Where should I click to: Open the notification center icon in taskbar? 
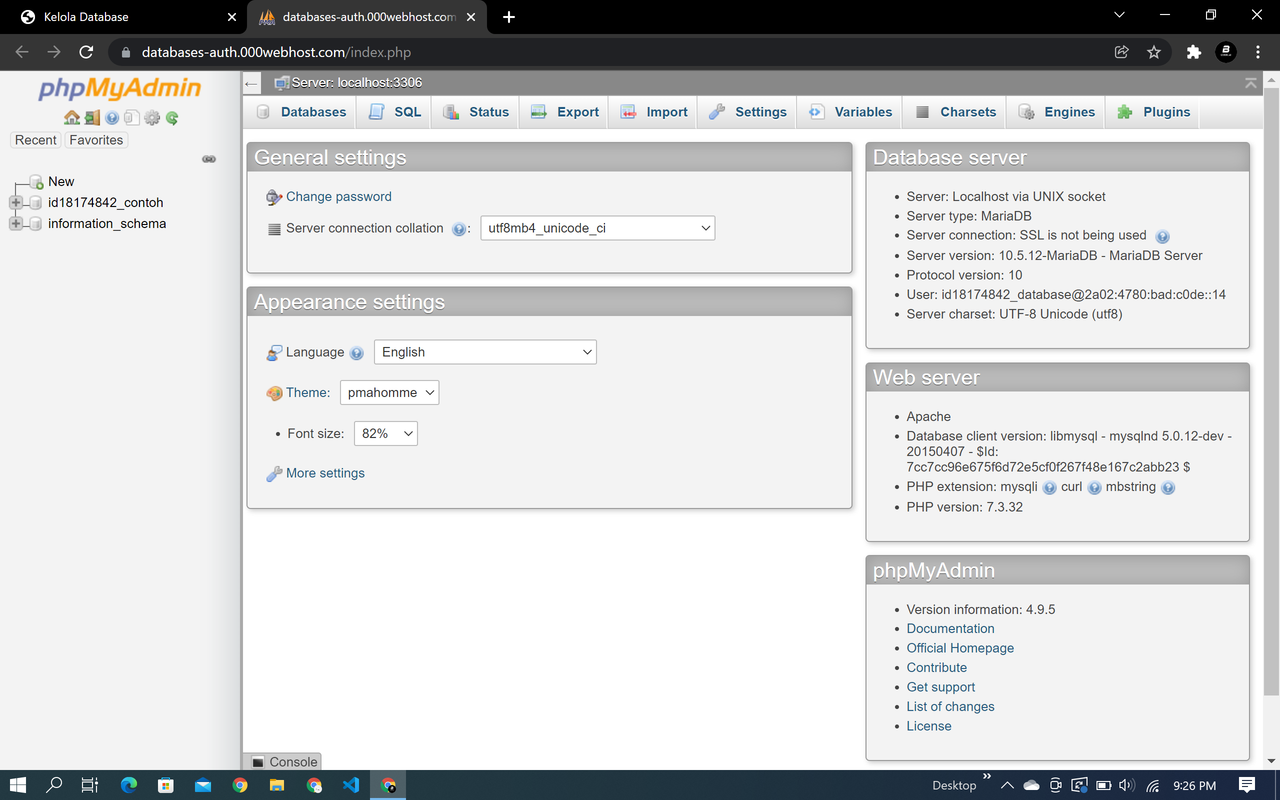pos(1247,785)
